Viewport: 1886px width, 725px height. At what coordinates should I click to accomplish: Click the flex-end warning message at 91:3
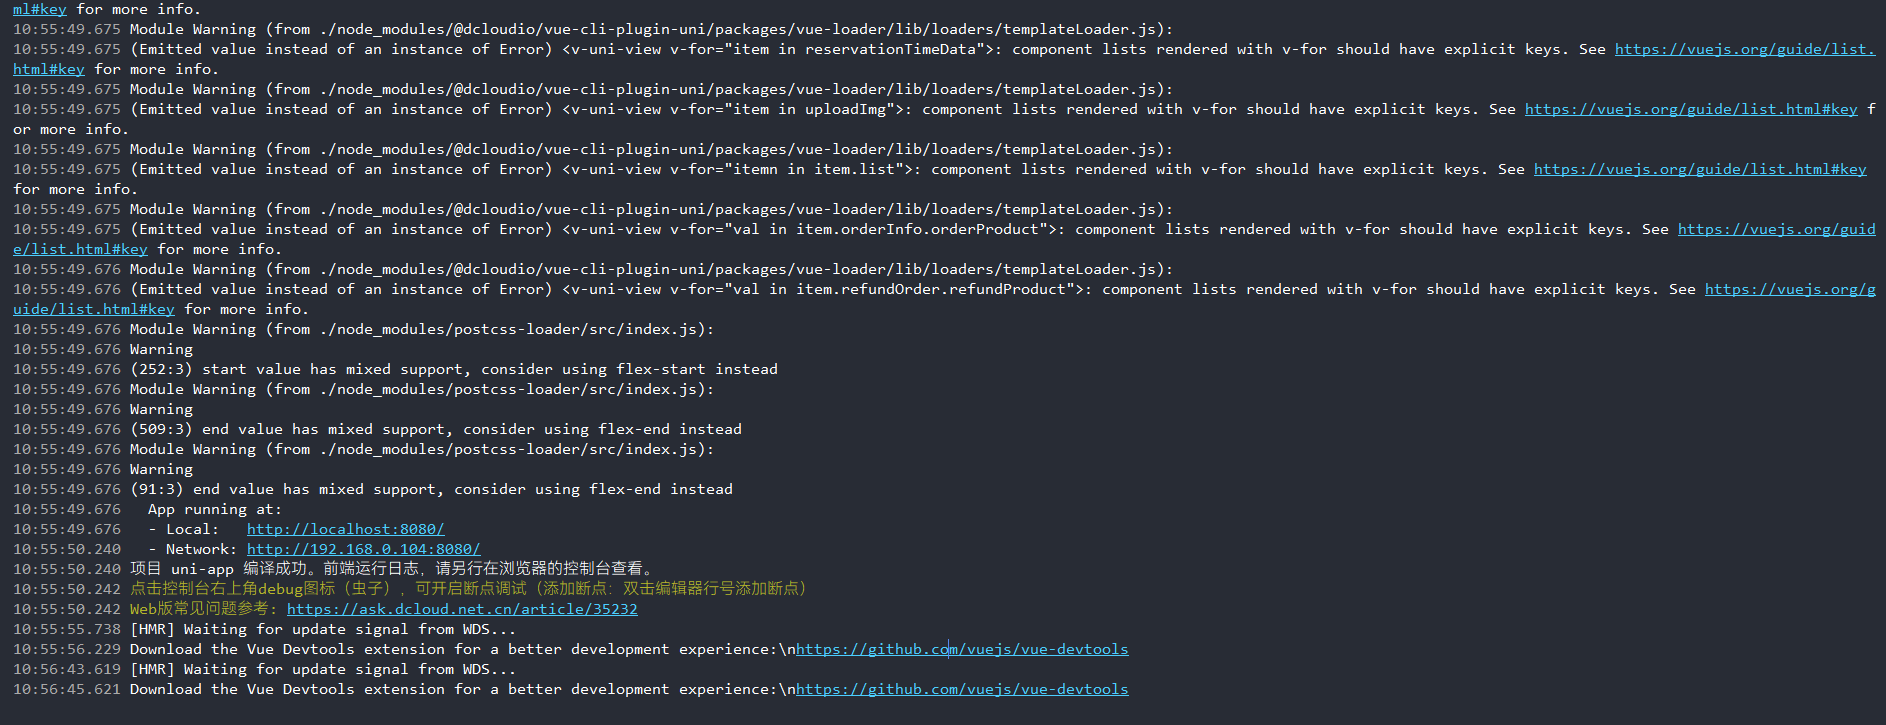coord(431,489)
